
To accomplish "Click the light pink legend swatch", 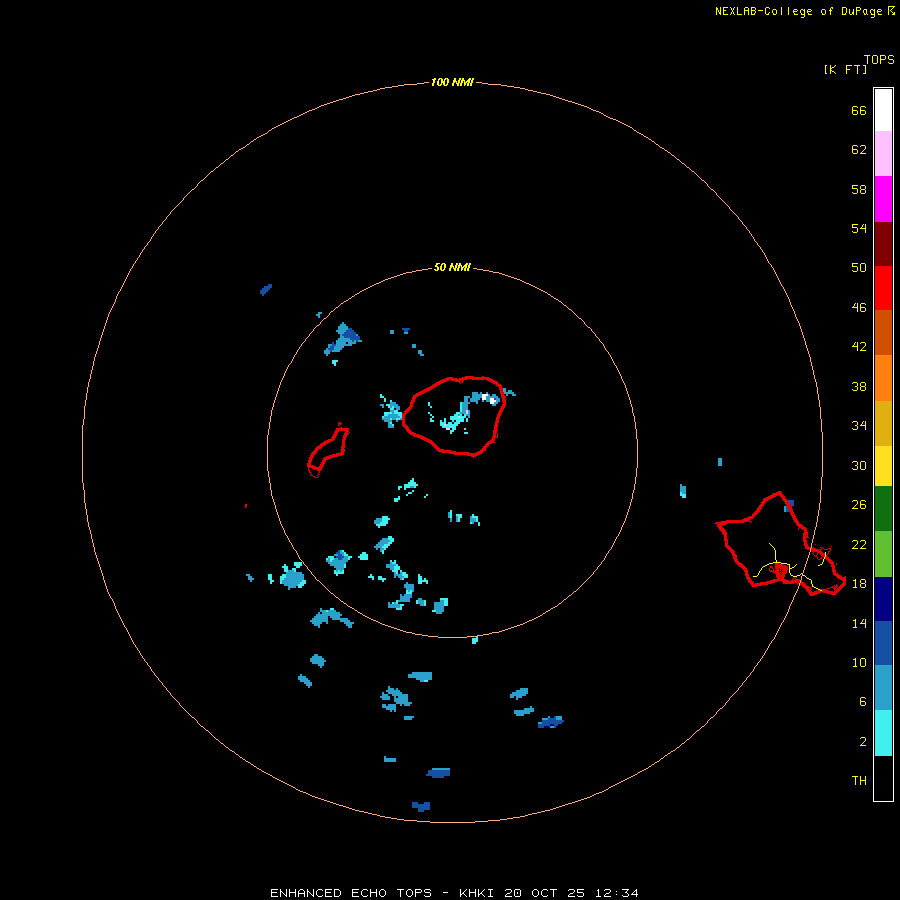I will 883,154.
